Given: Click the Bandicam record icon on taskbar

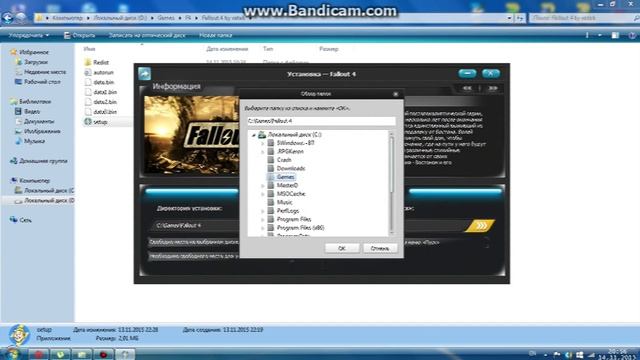Looking at the screenshot, I should (x=103, y=355).
